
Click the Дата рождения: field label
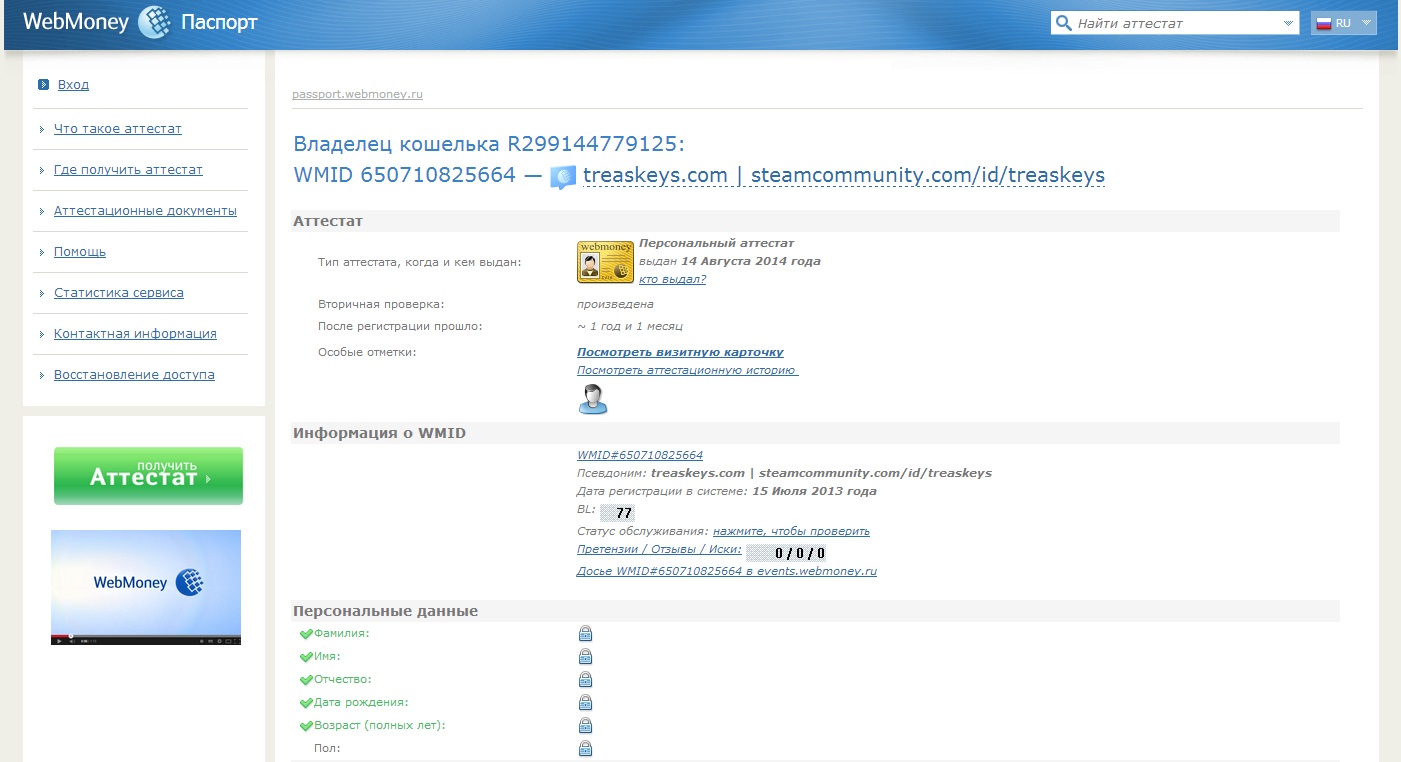(361, 702)
